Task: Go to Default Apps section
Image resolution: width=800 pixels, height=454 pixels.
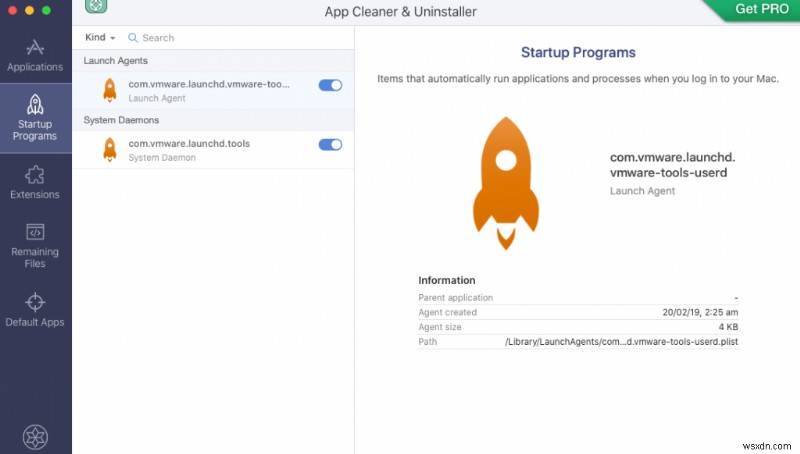Action: click(x=35, y=310)
